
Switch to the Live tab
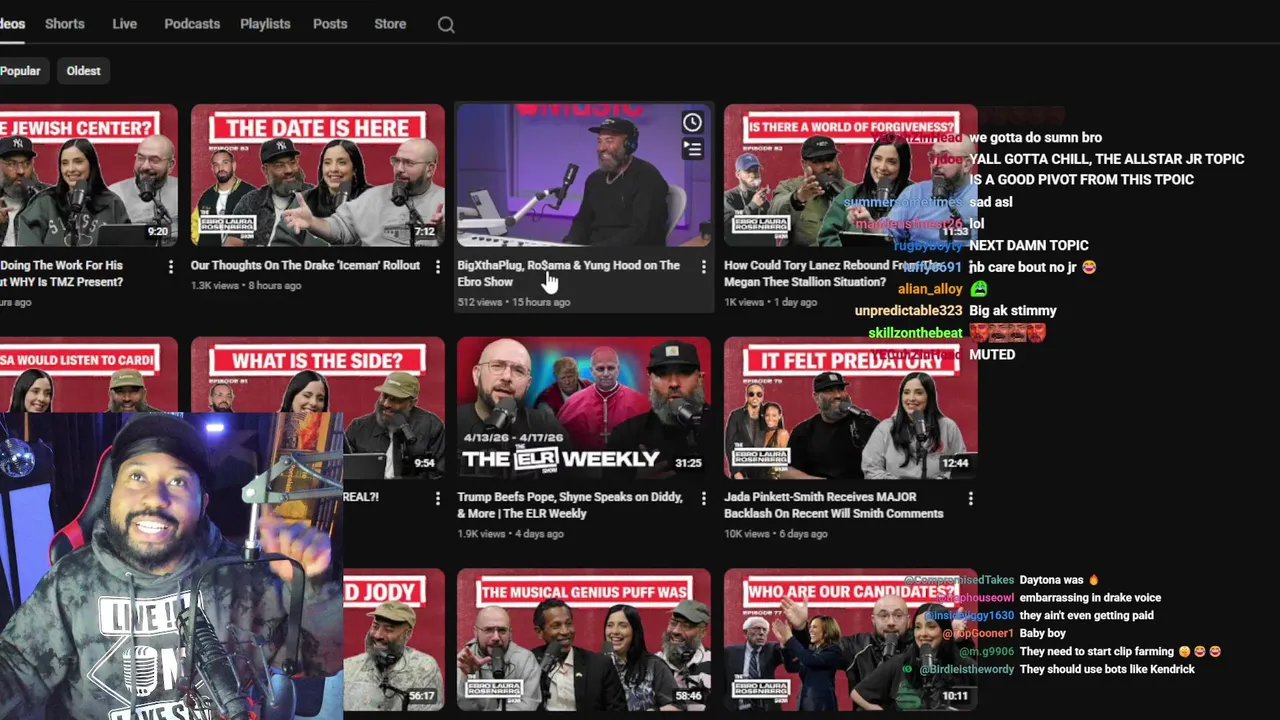coord(125,24)
